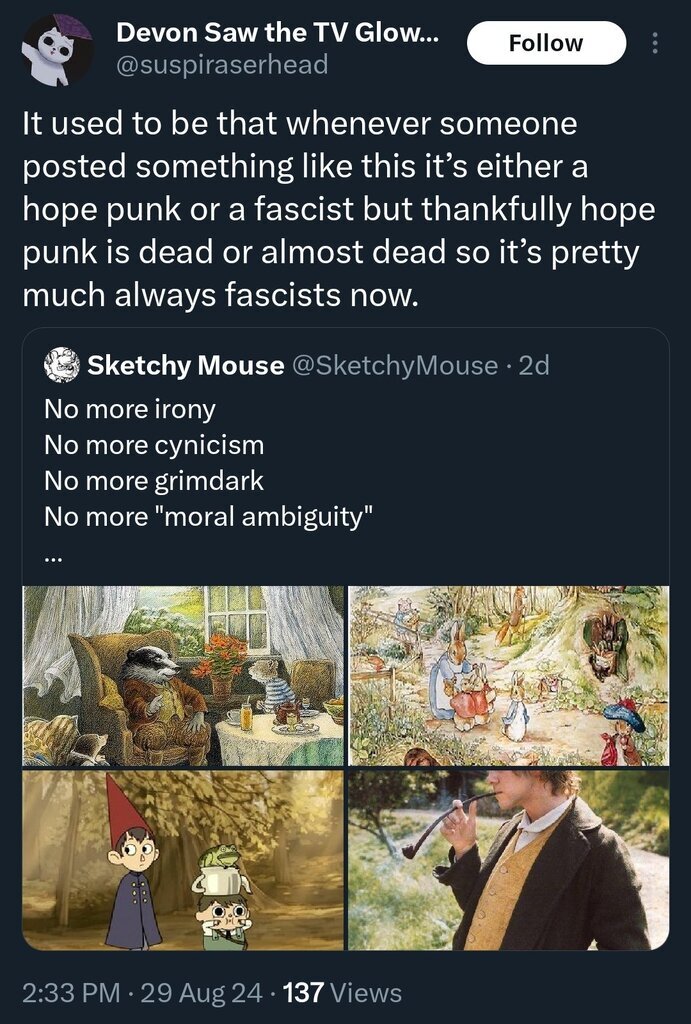Open the cartoon boy with gnome hat image
Viewport: 691px width, 1024px height.
point(183,859)
